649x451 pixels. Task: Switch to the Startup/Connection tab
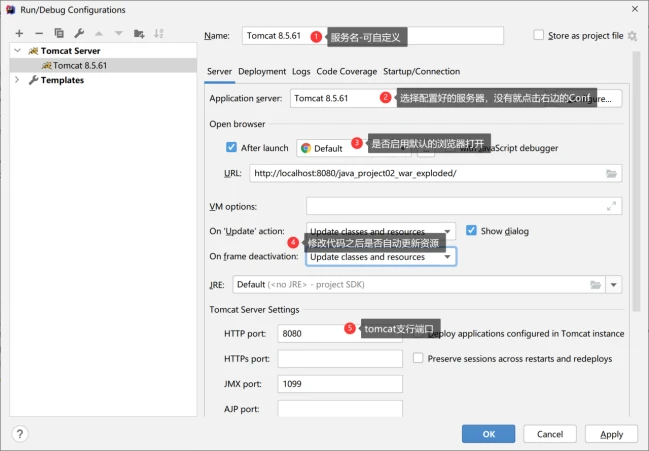click(421, 72)
